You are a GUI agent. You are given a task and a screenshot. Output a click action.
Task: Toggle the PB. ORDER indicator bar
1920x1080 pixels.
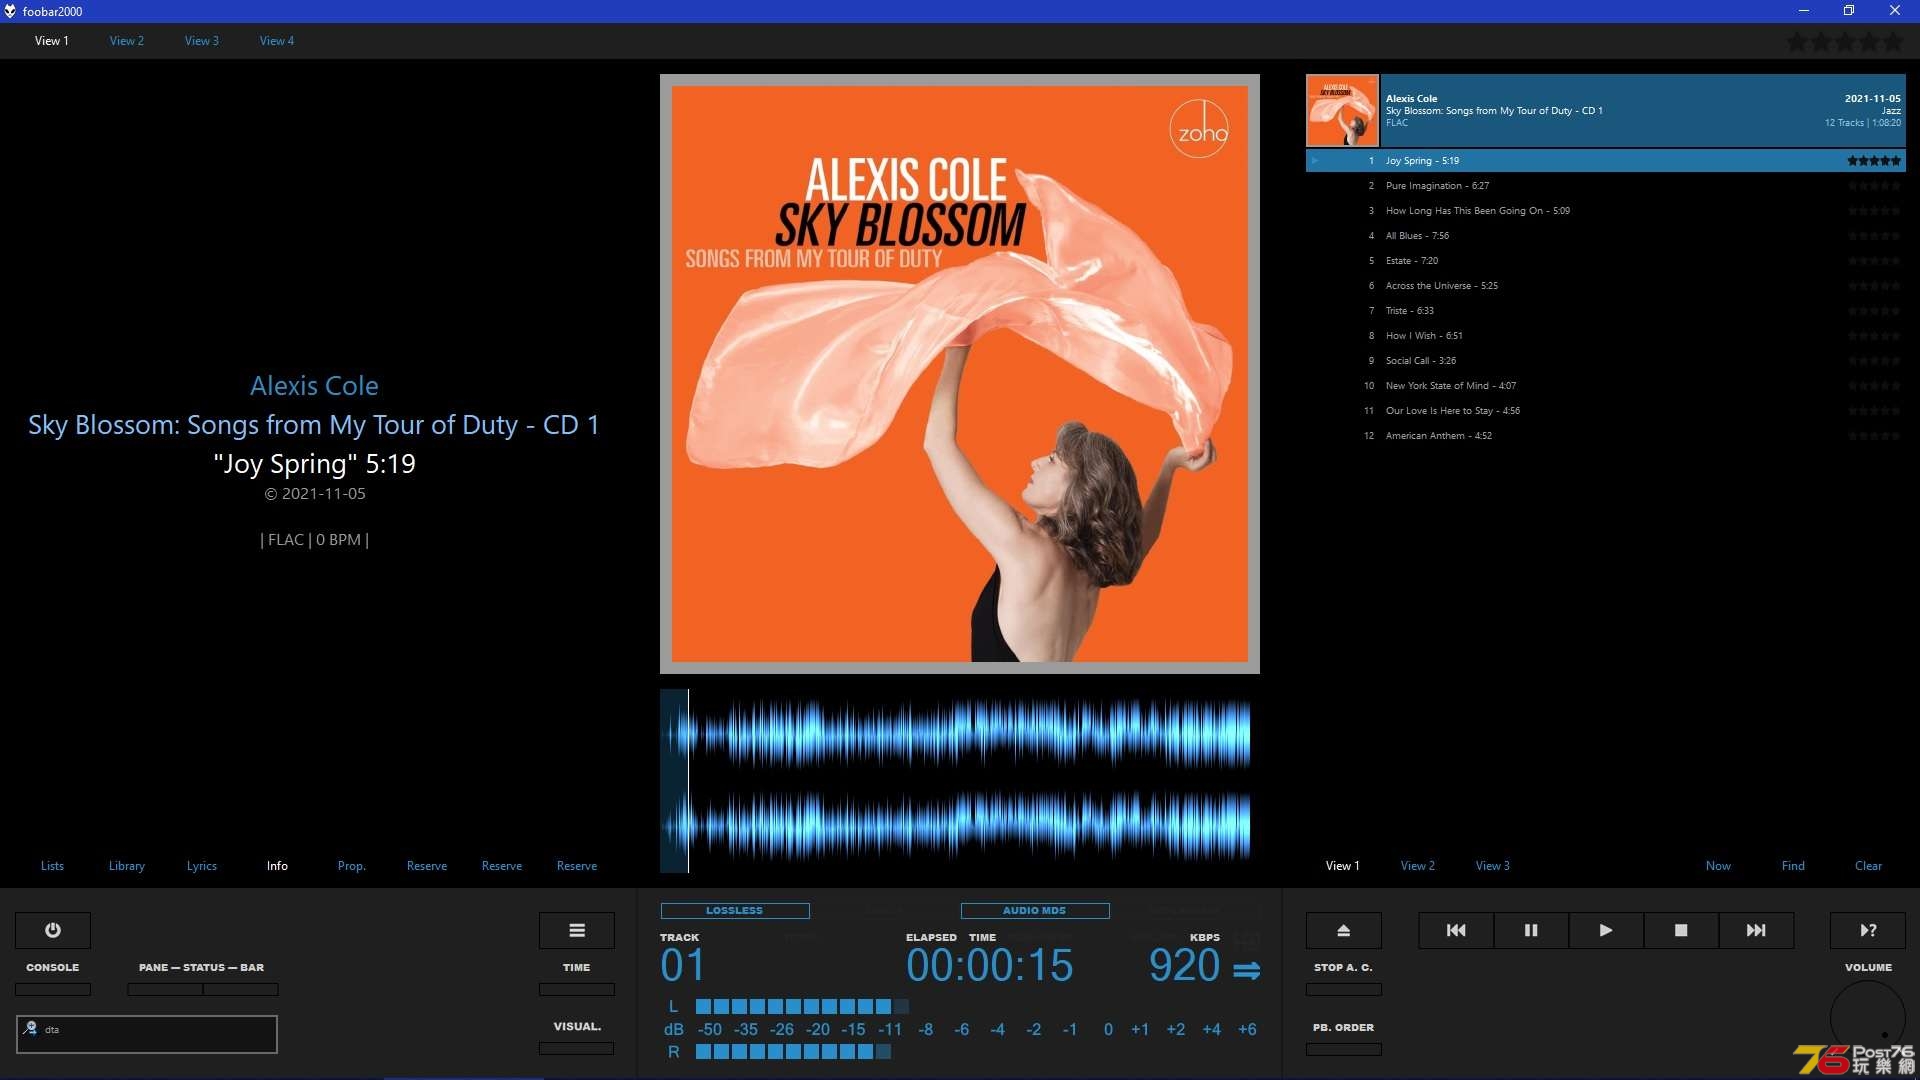coord(1344,1050)
